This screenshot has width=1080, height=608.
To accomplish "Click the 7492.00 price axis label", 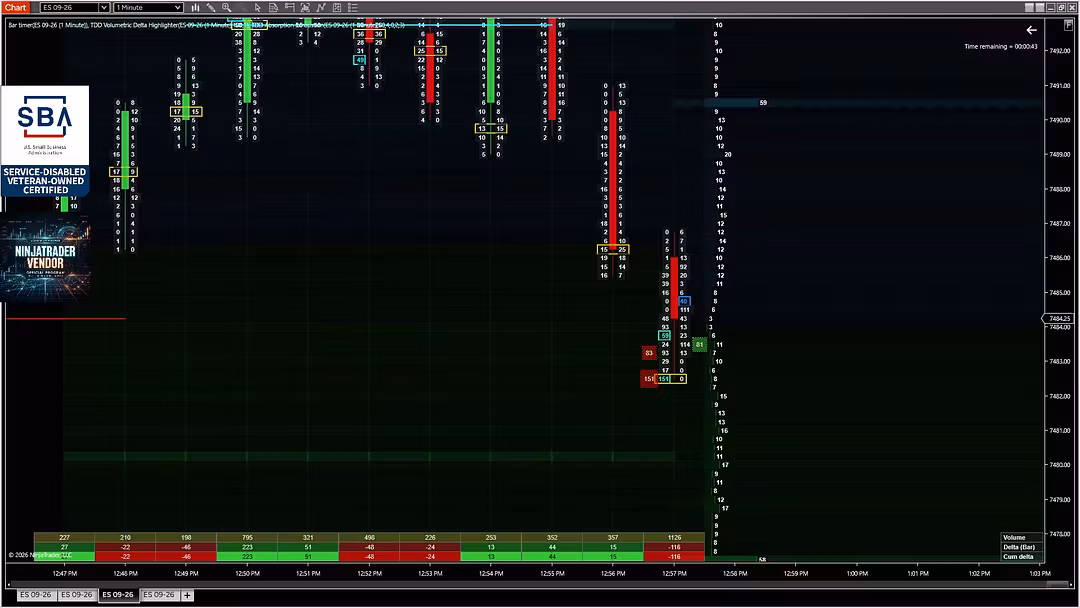I will pyautogui.click(x=1059, y=51).
